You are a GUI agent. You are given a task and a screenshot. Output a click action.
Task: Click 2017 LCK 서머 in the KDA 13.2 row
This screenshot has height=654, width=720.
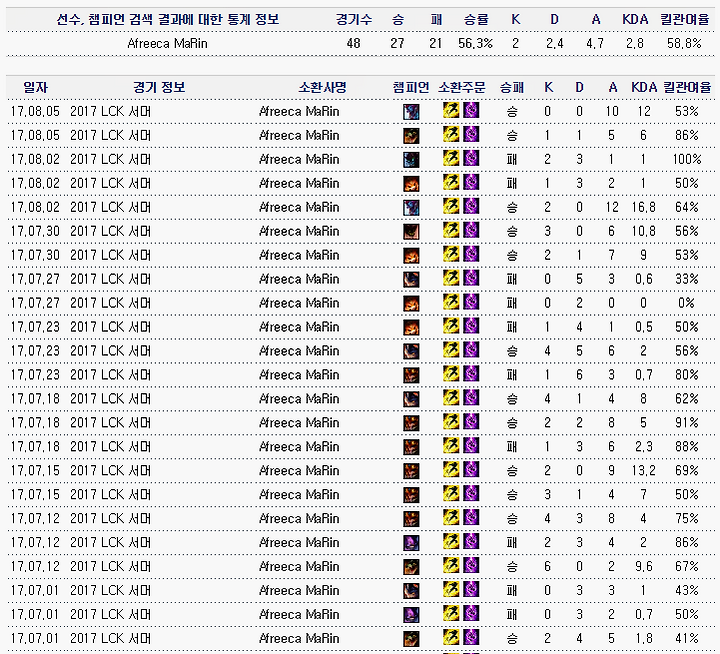click(110, 471)
